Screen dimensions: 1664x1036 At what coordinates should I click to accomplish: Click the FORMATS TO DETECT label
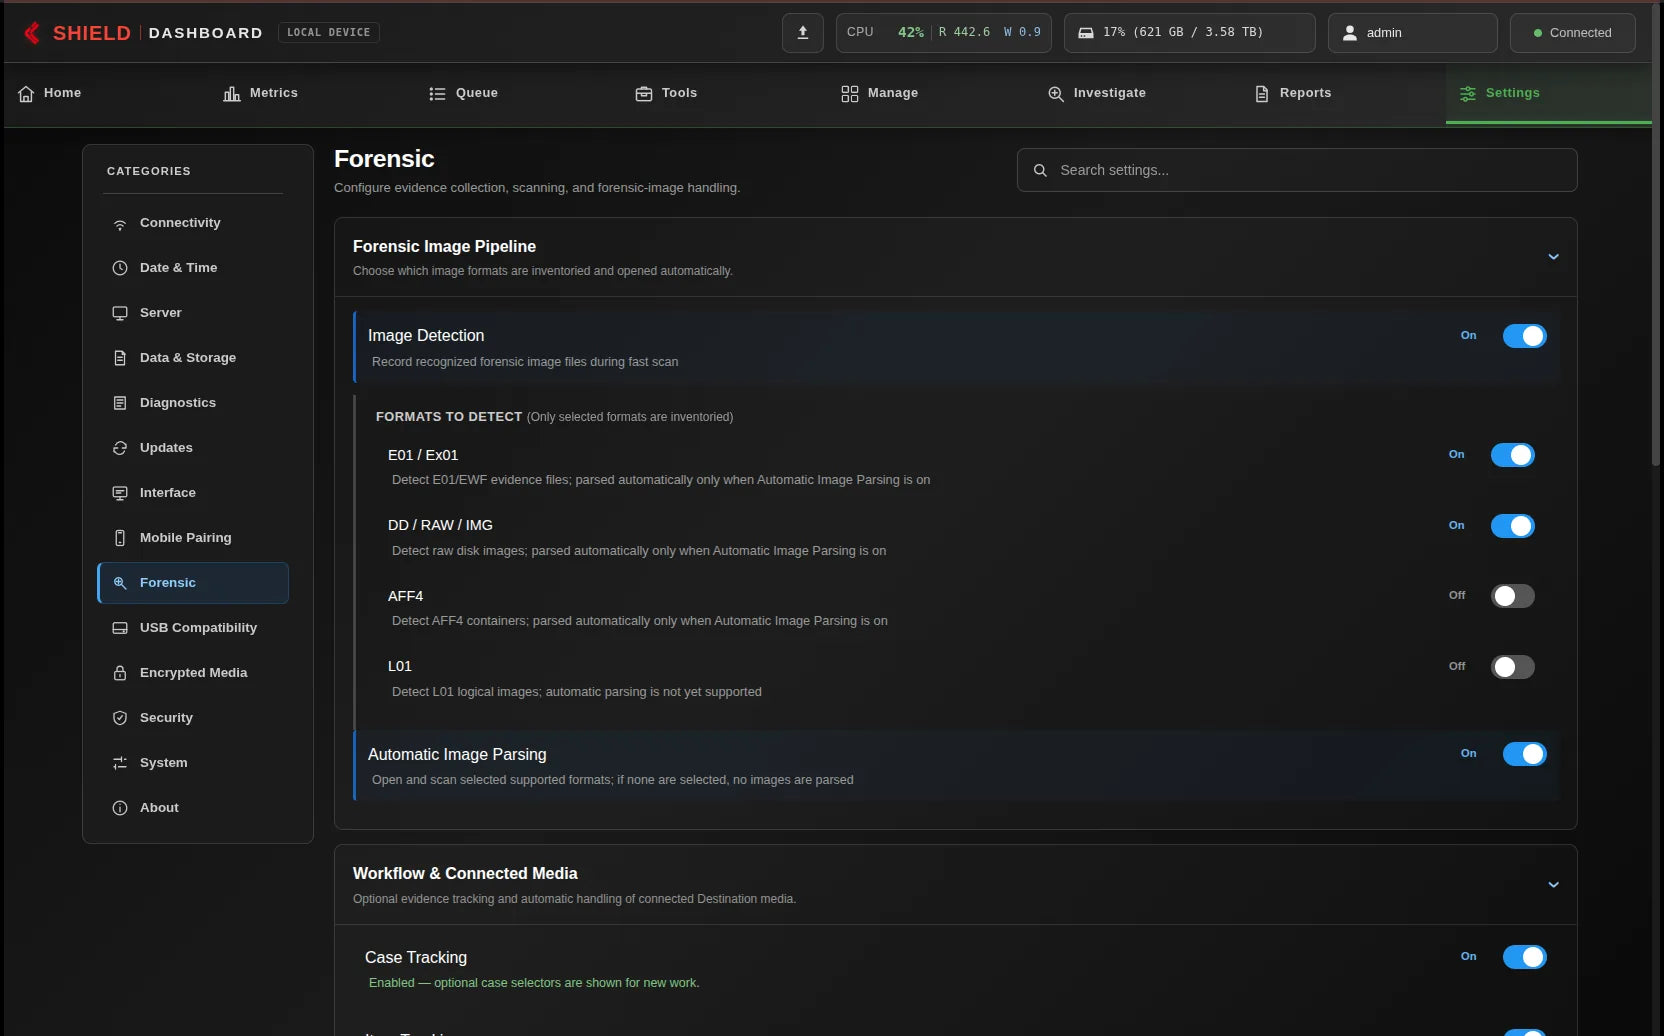point(449,417)
